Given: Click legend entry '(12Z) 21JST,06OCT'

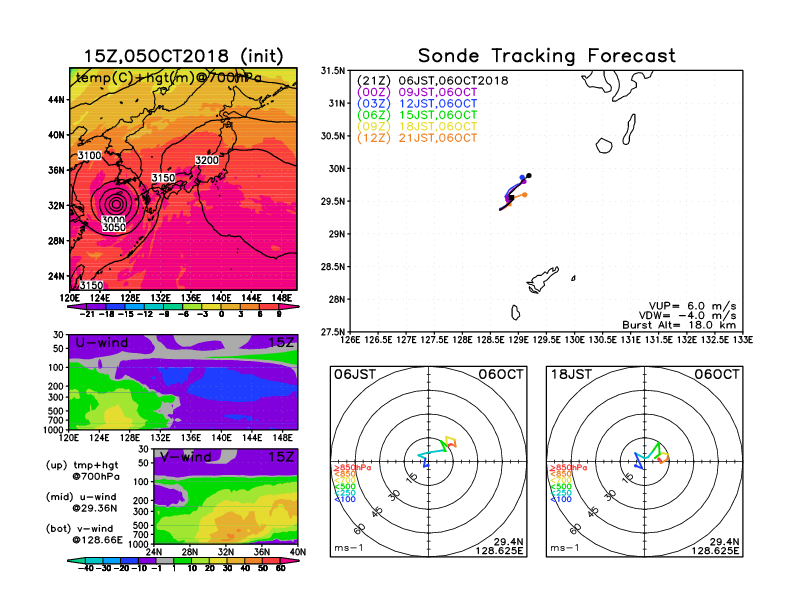Looking at the screenshot, I should (417, 138).
